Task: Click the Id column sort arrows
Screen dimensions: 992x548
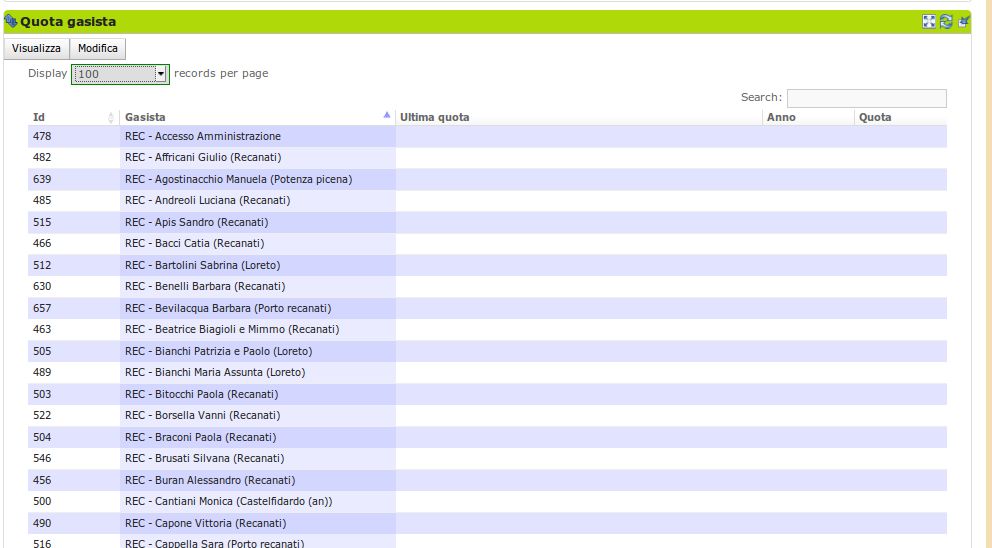Action: coord(111,118)
